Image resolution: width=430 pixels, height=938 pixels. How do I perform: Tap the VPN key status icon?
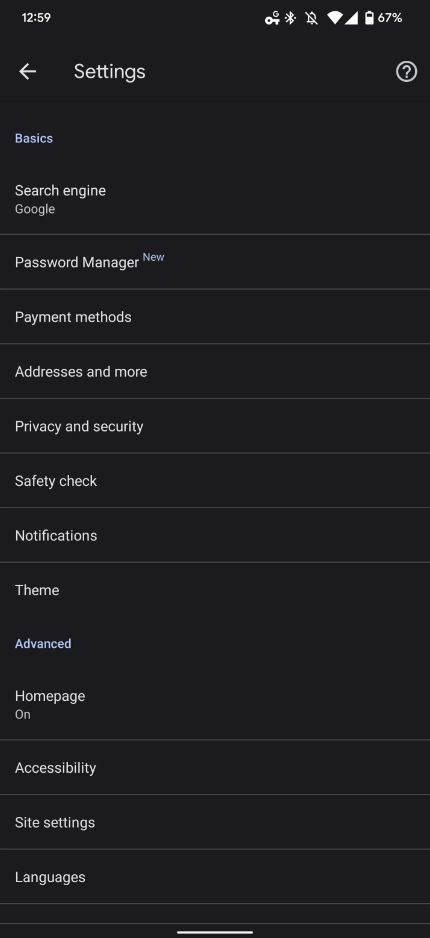272,18
